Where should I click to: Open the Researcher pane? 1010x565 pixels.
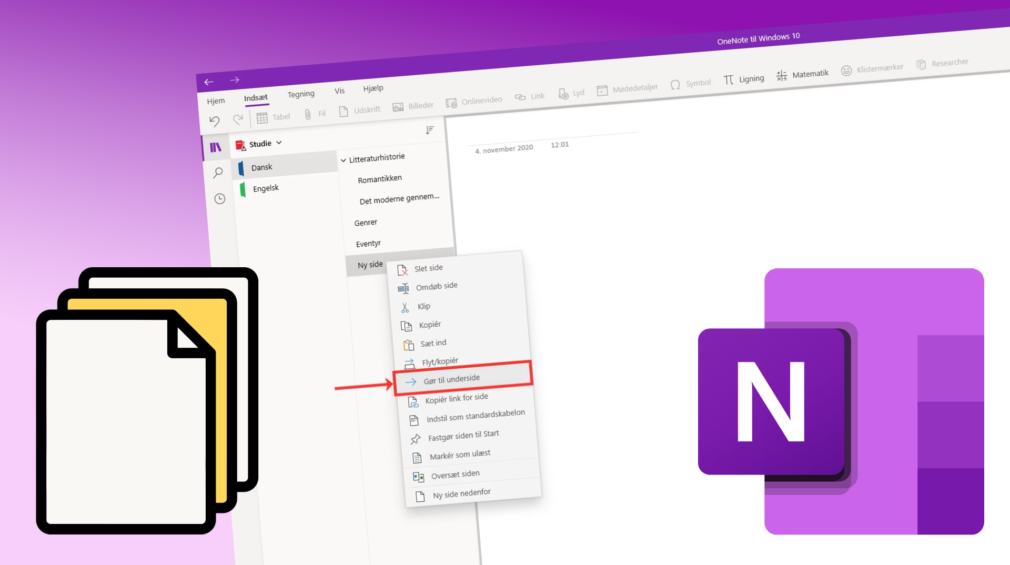coord(942,63)
